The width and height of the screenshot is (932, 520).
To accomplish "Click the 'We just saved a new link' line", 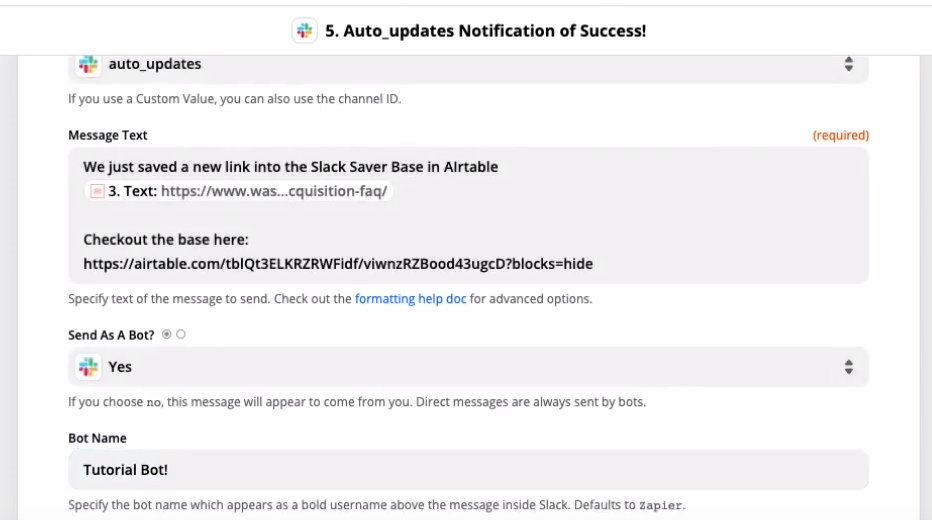I will coord(291,167).
